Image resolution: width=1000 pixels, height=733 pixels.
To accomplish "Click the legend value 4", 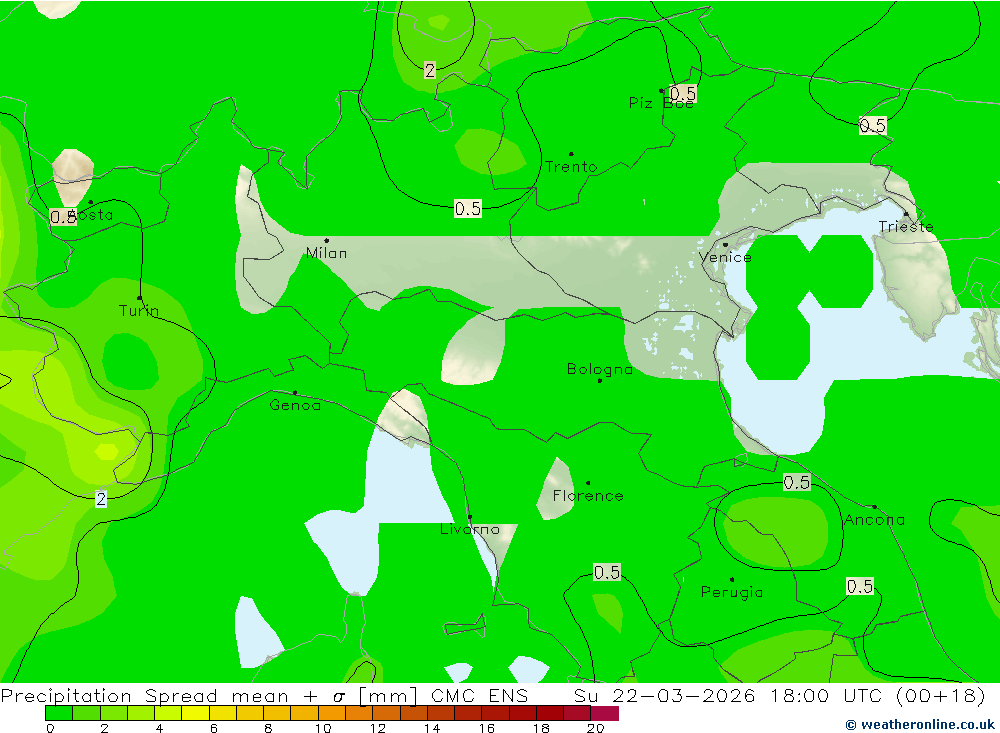I will pos(159,728).
